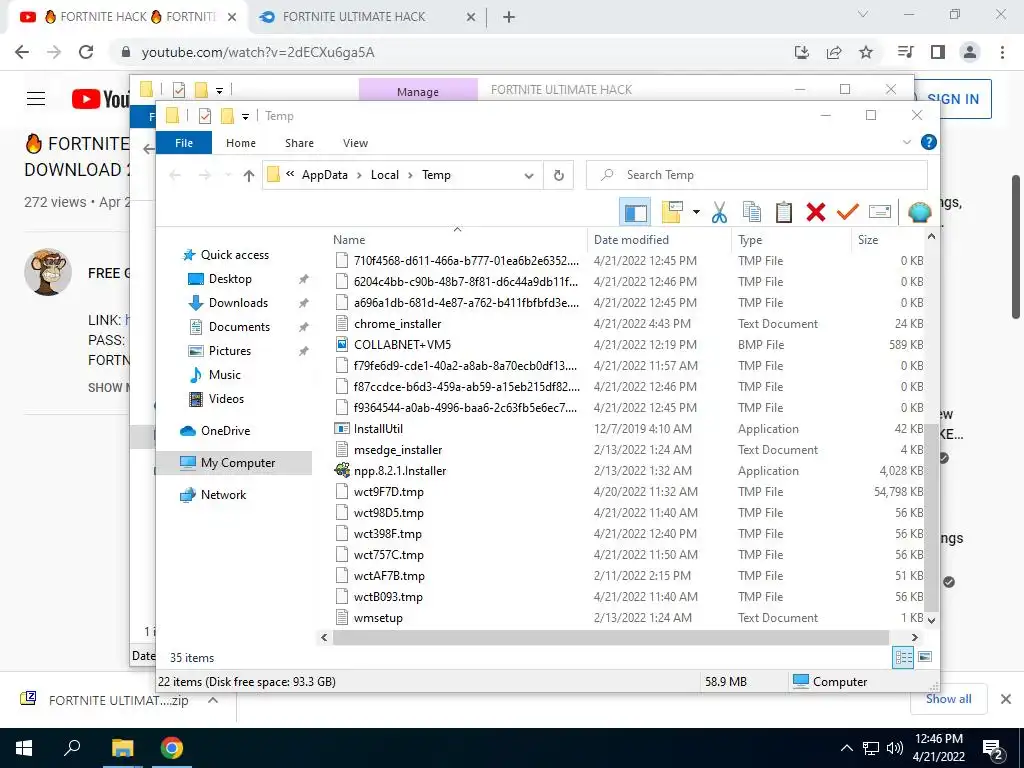Open a new Chrome tab
Viewport: 1024px width, 768px height.
click(x=509, y=17)
